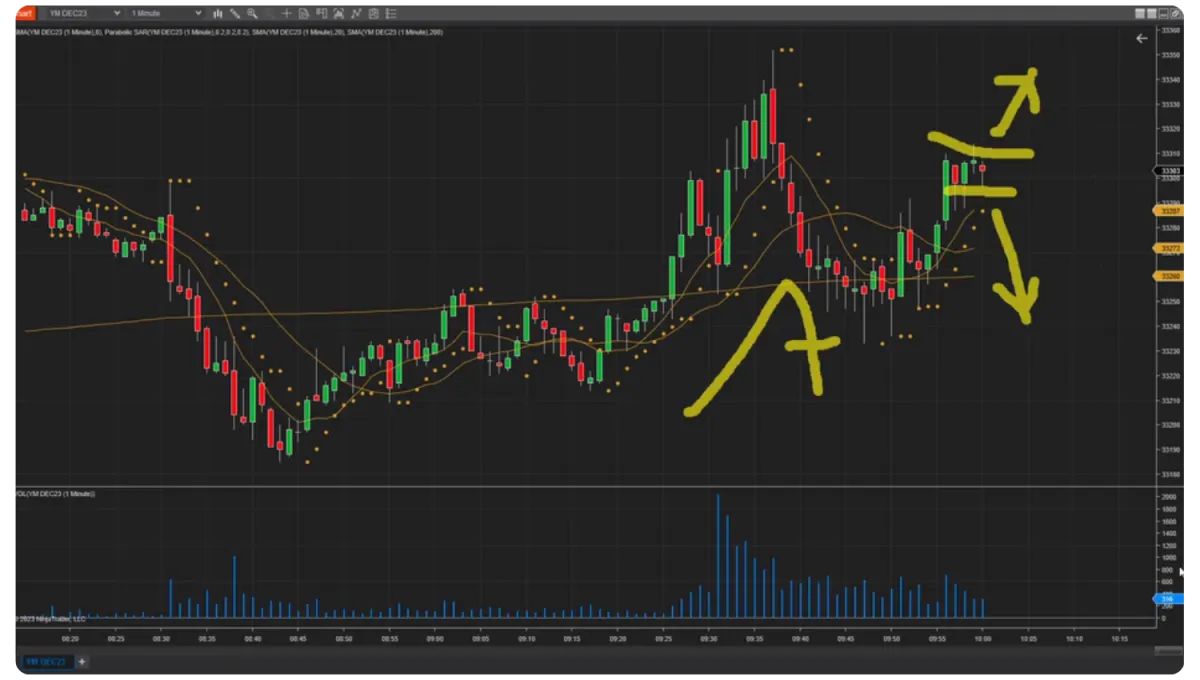The width and height of the screenshot is (1200, 680).
Task: Click the 2000 volume axis label
Action: (x=1169, y=497)
